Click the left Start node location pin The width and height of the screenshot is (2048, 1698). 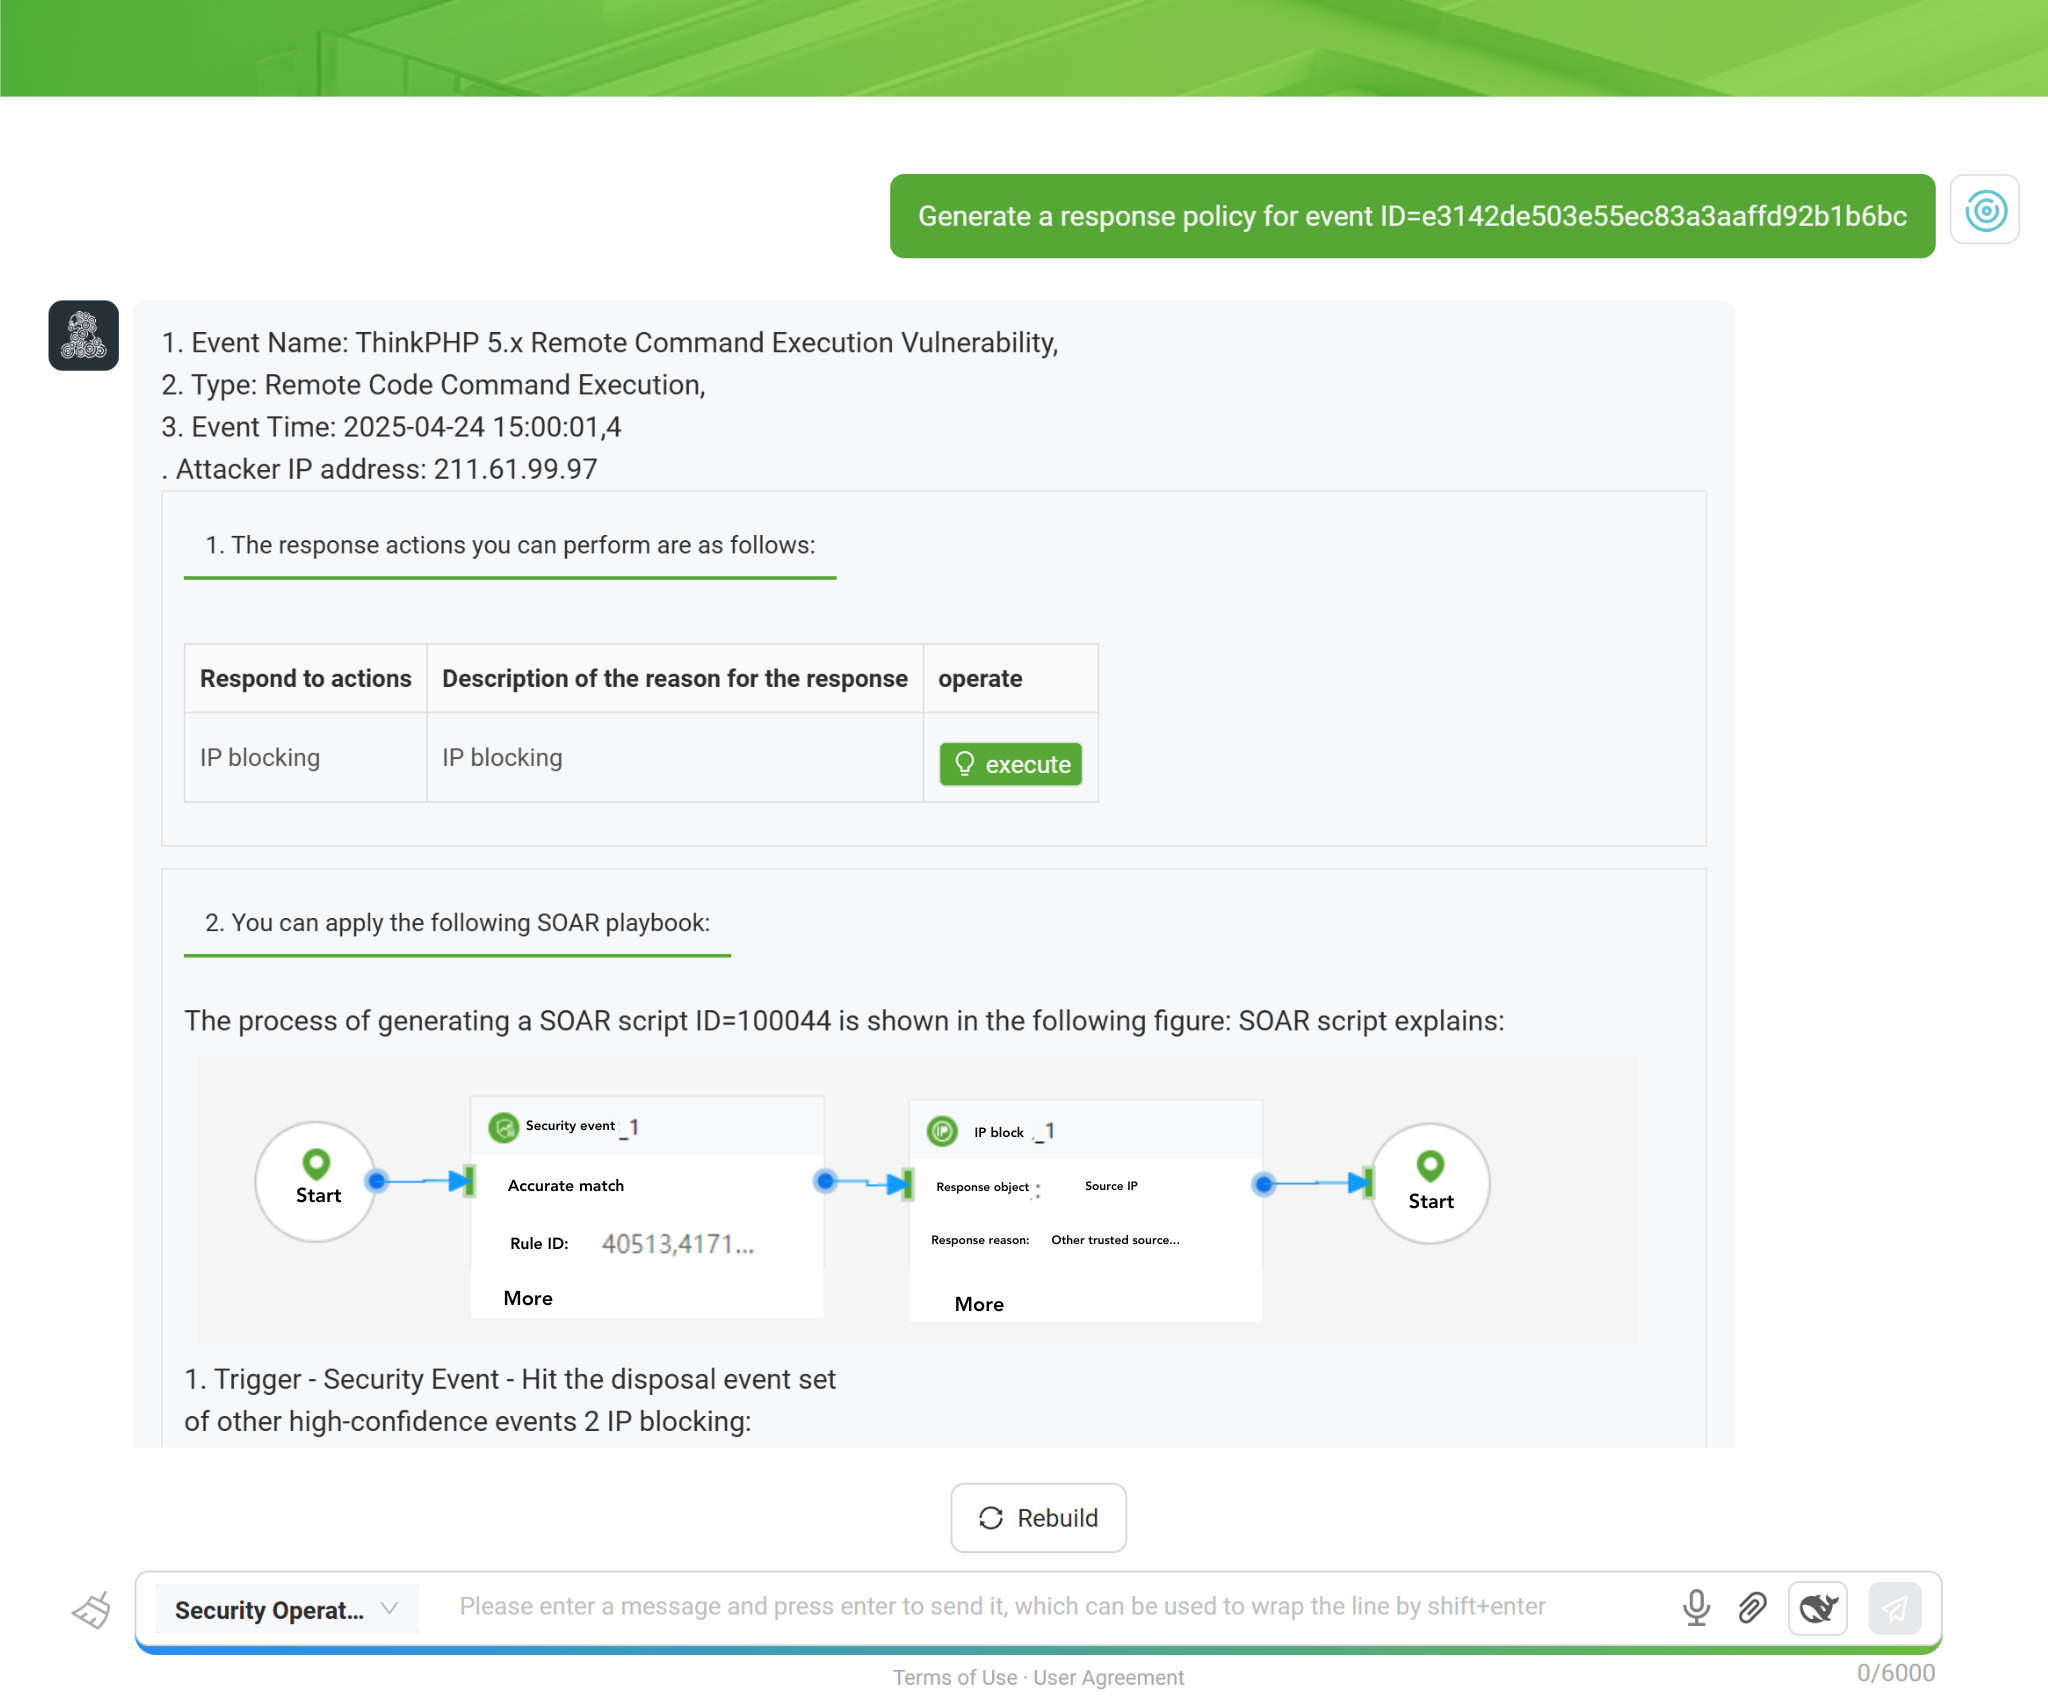[316, 1163]
